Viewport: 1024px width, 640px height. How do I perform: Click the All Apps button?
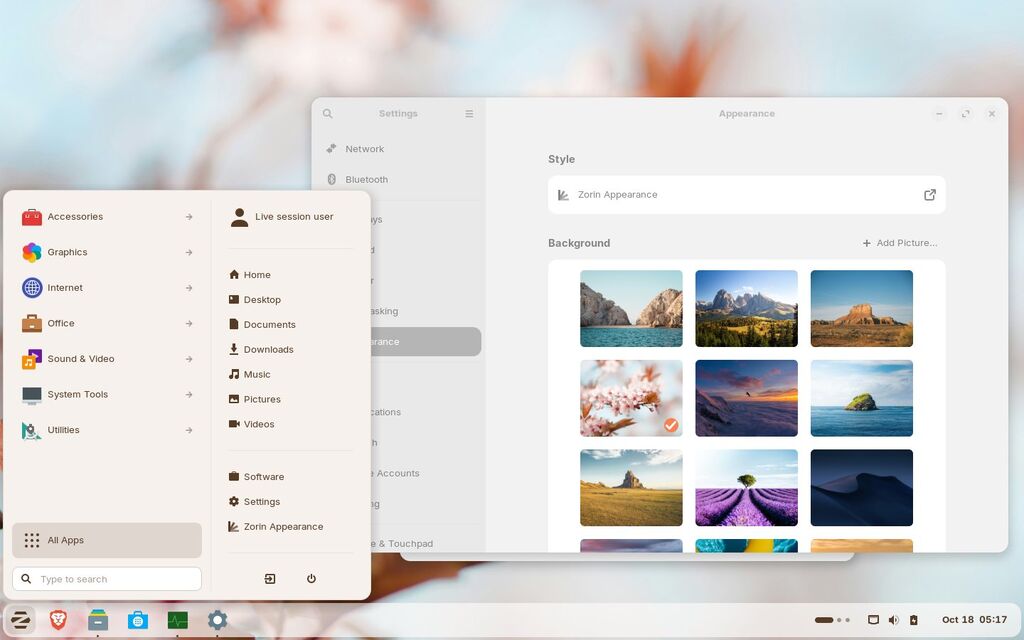(107, 540)
